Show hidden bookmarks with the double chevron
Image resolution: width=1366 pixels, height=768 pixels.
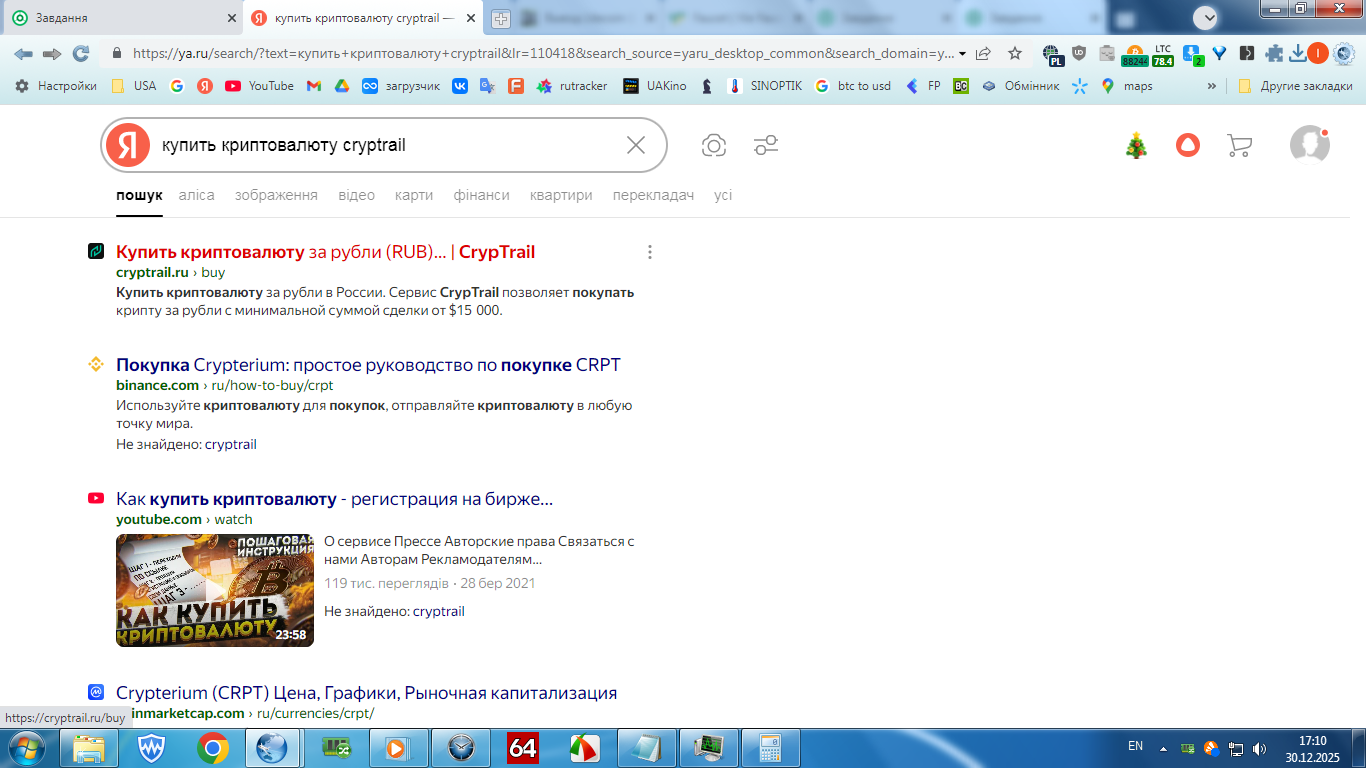(1212, 86)
